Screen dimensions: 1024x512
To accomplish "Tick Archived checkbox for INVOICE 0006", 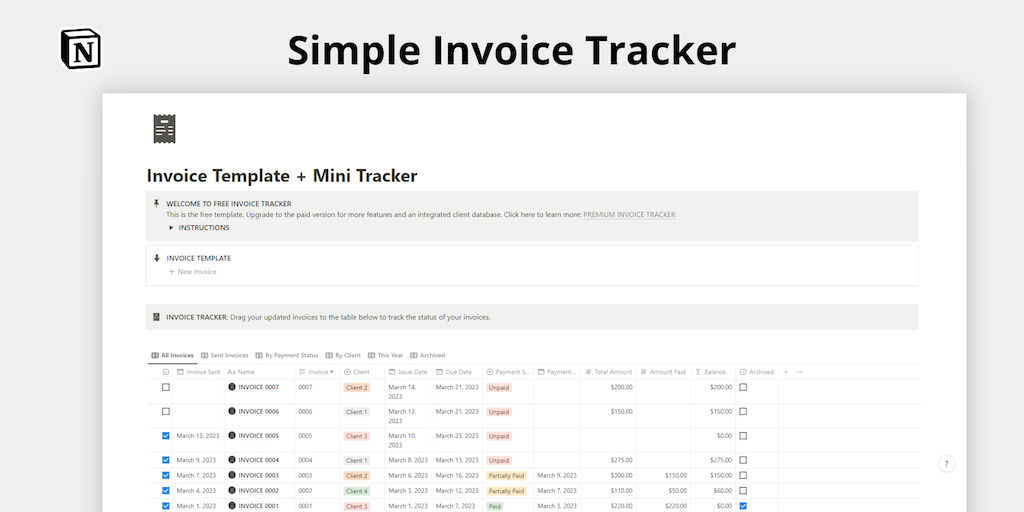I will click(x=743, y=411).
